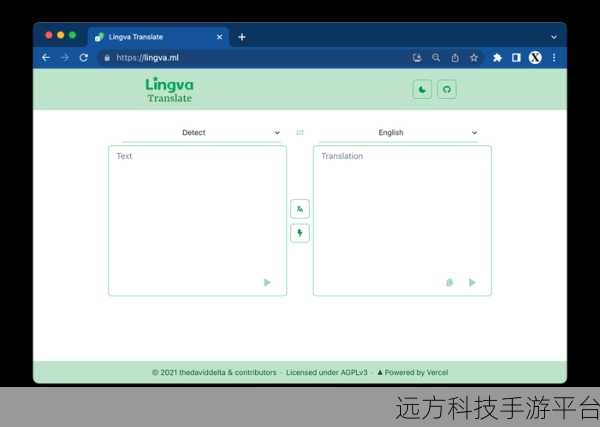This screenshot has width=600, height=427.
Task: Swap source and target languages
Action: pyautogui.click(x=300, y=133)
